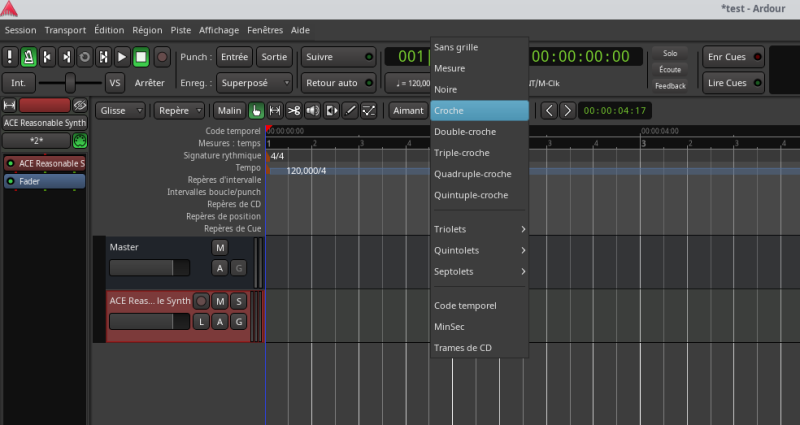Choose Double-croche from the grid menu
800x425 pixels.
465,131
